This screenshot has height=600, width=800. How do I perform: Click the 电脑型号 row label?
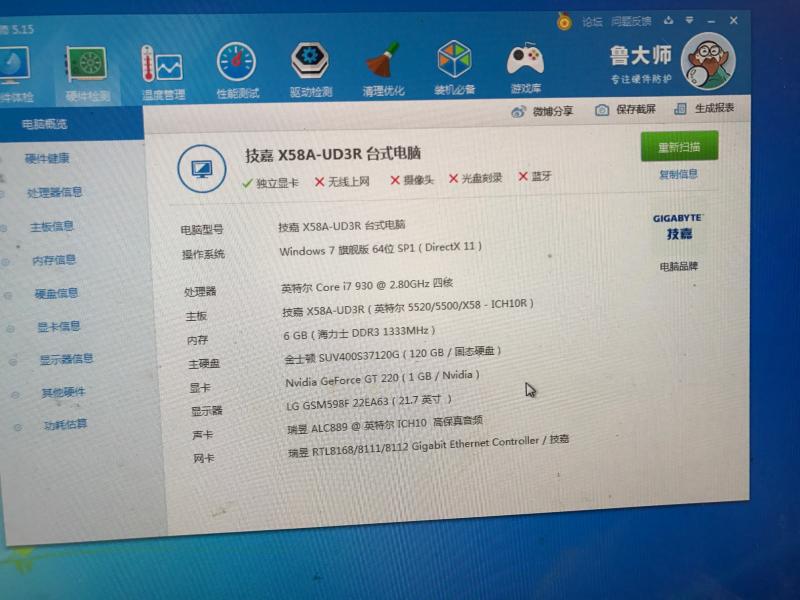pyautogui.click(x=202, y=230)
